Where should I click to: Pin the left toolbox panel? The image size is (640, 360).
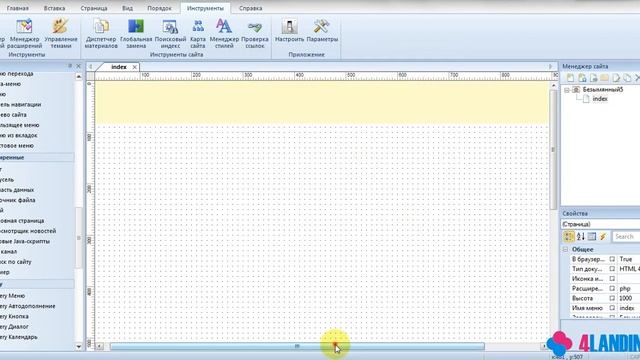click(x=70, y=66)
